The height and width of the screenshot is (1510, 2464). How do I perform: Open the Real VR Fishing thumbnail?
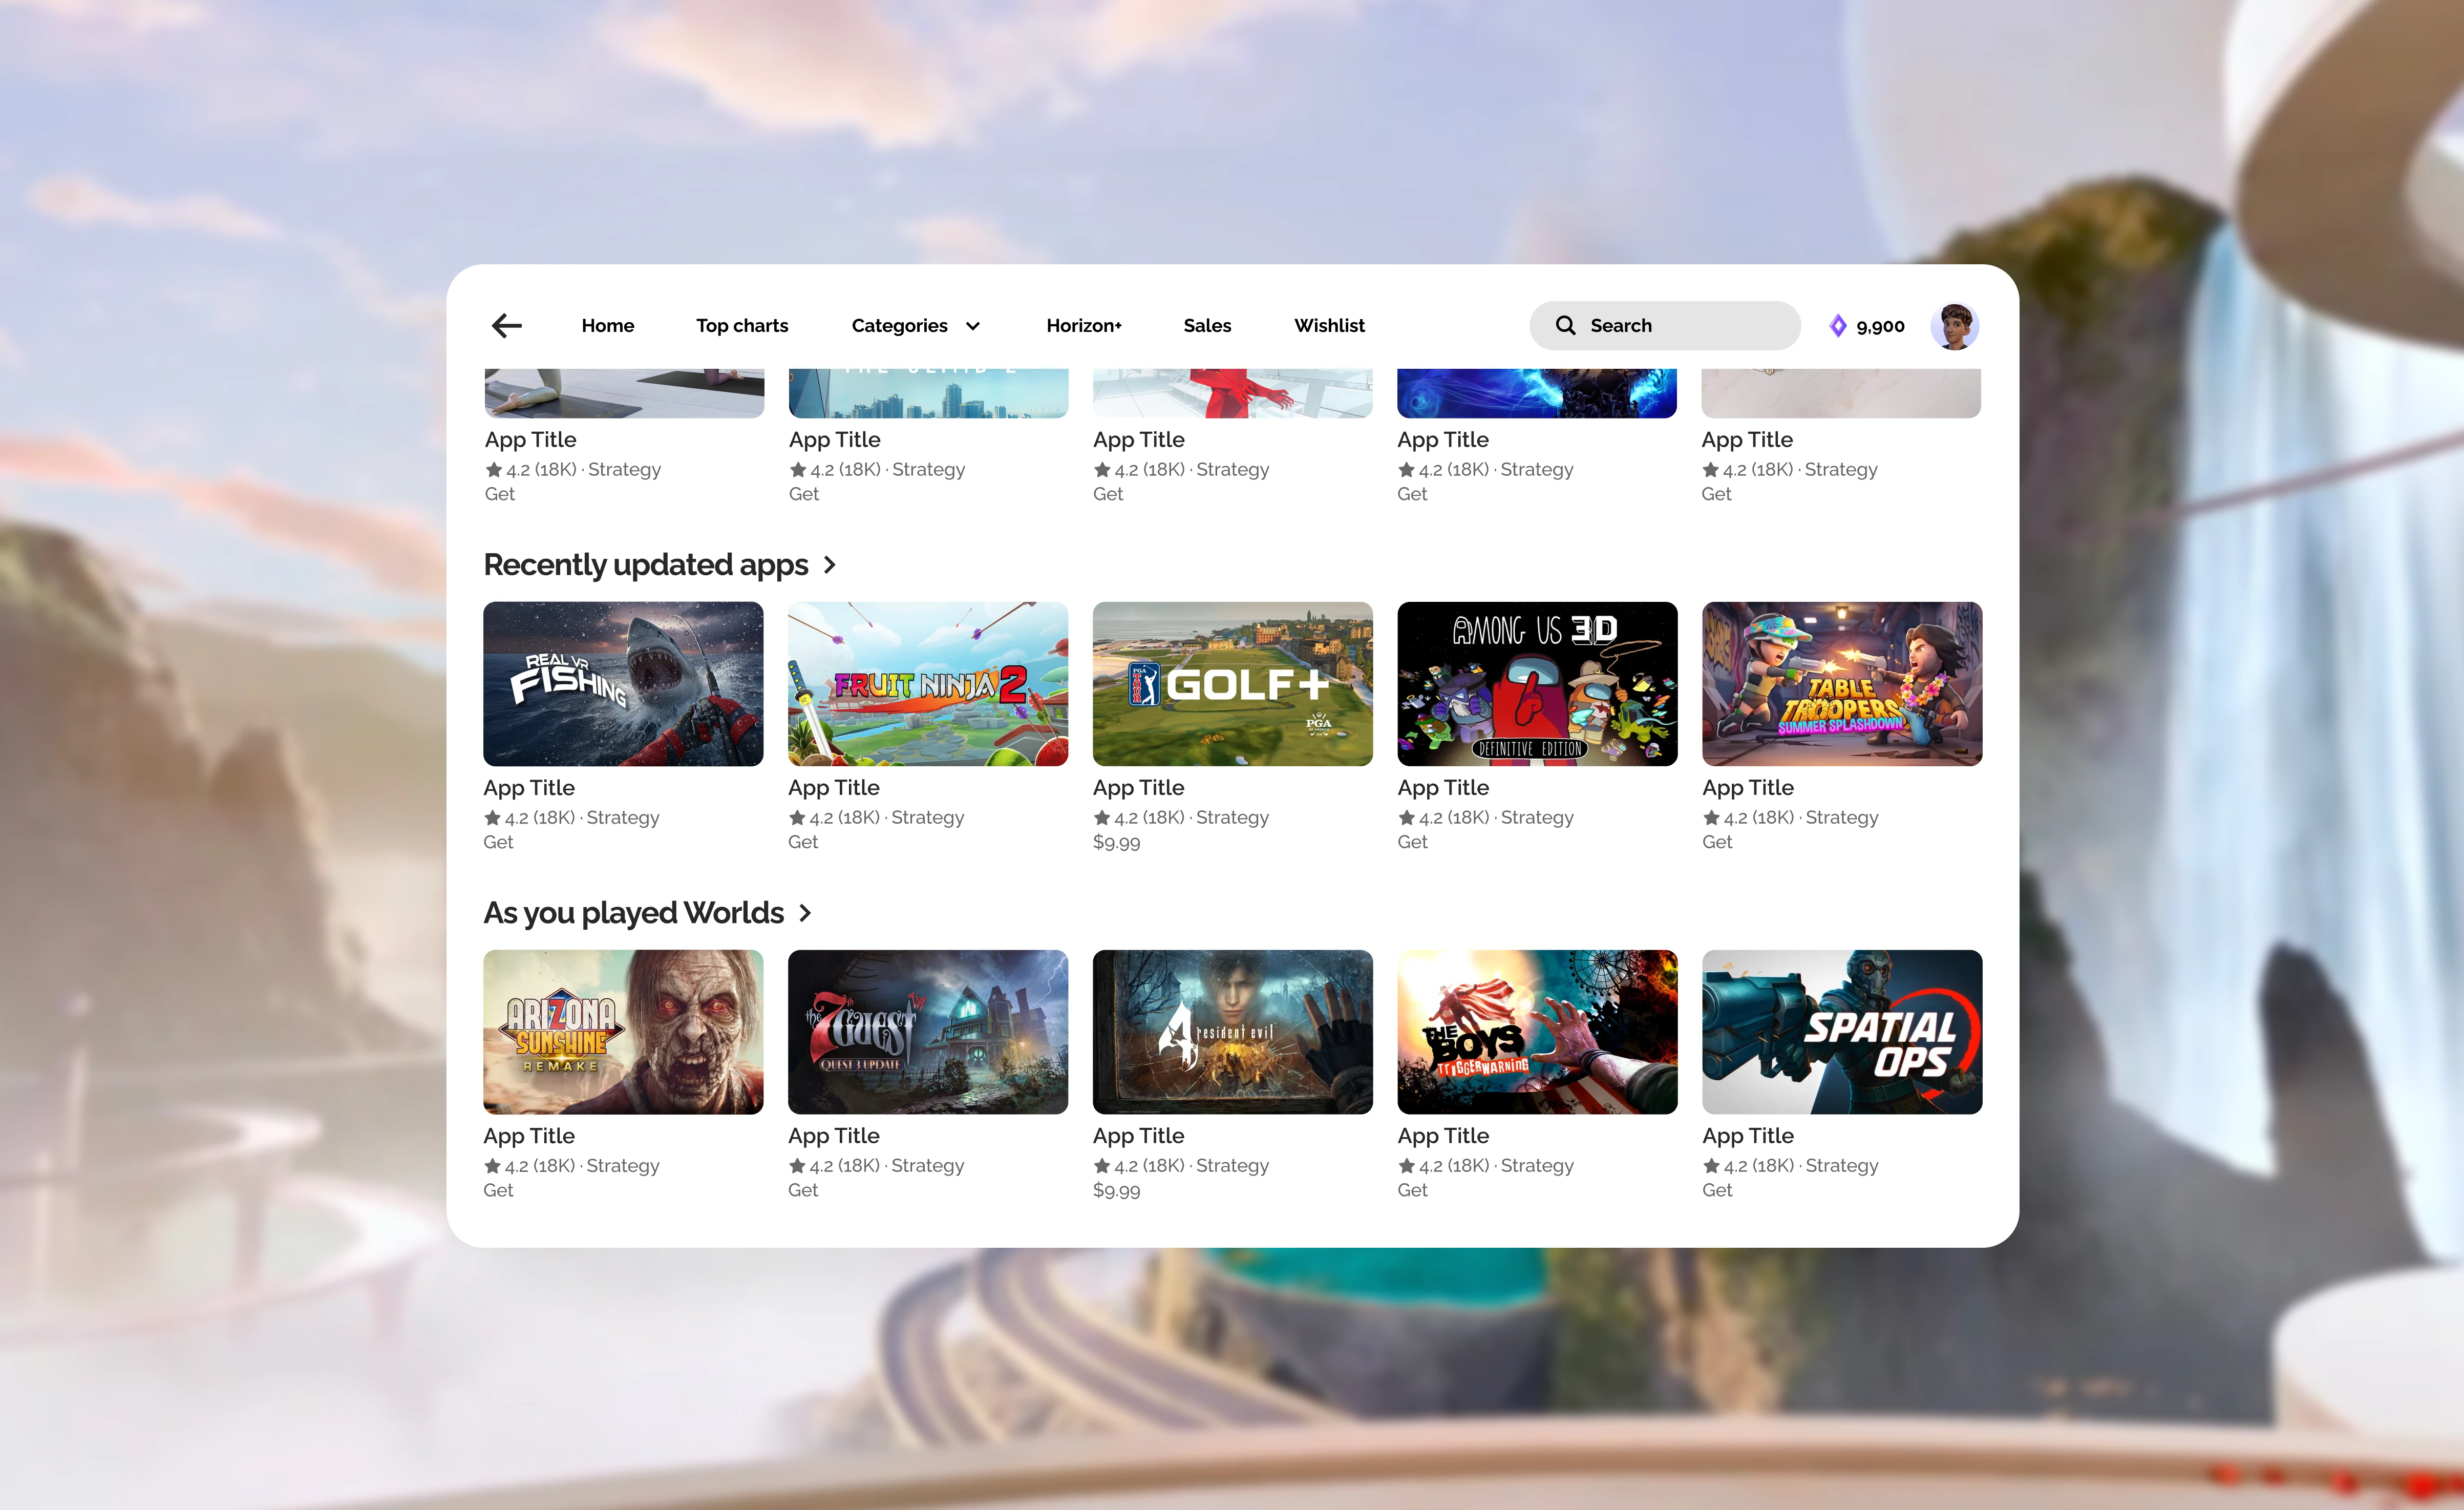(623, 684)
